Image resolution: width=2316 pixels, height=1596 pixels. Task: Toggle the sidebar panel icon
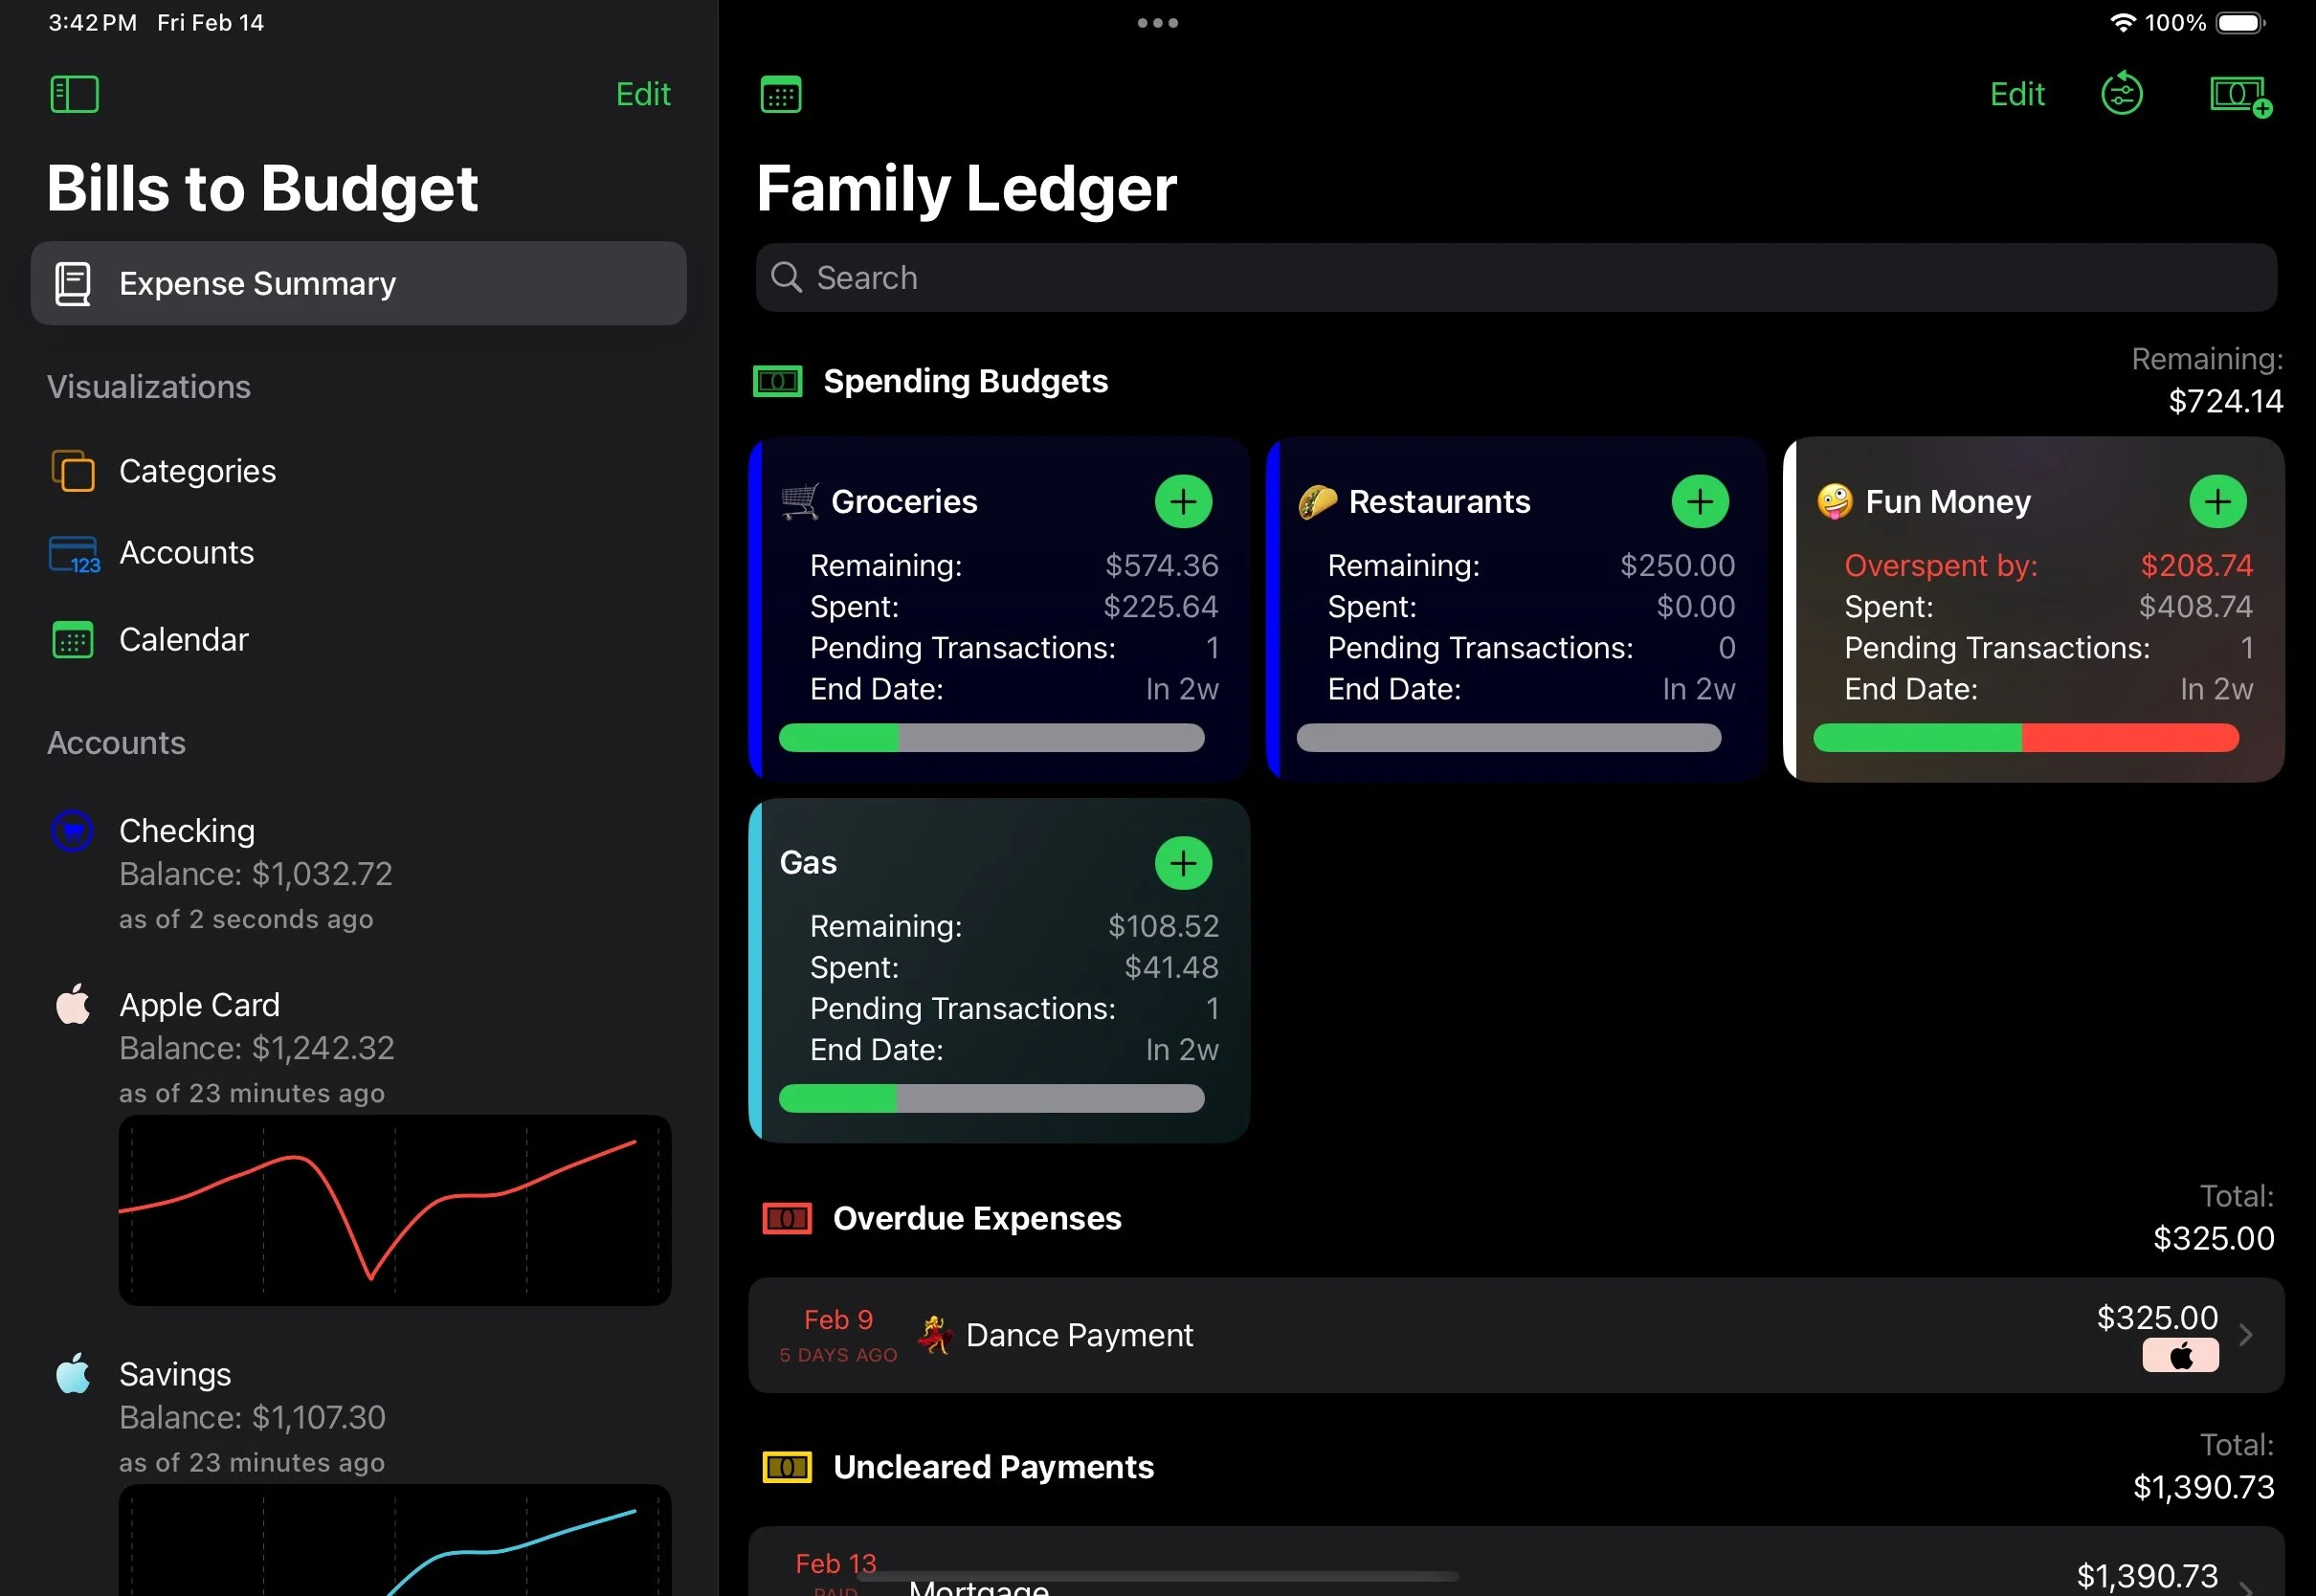pos(74,94)
